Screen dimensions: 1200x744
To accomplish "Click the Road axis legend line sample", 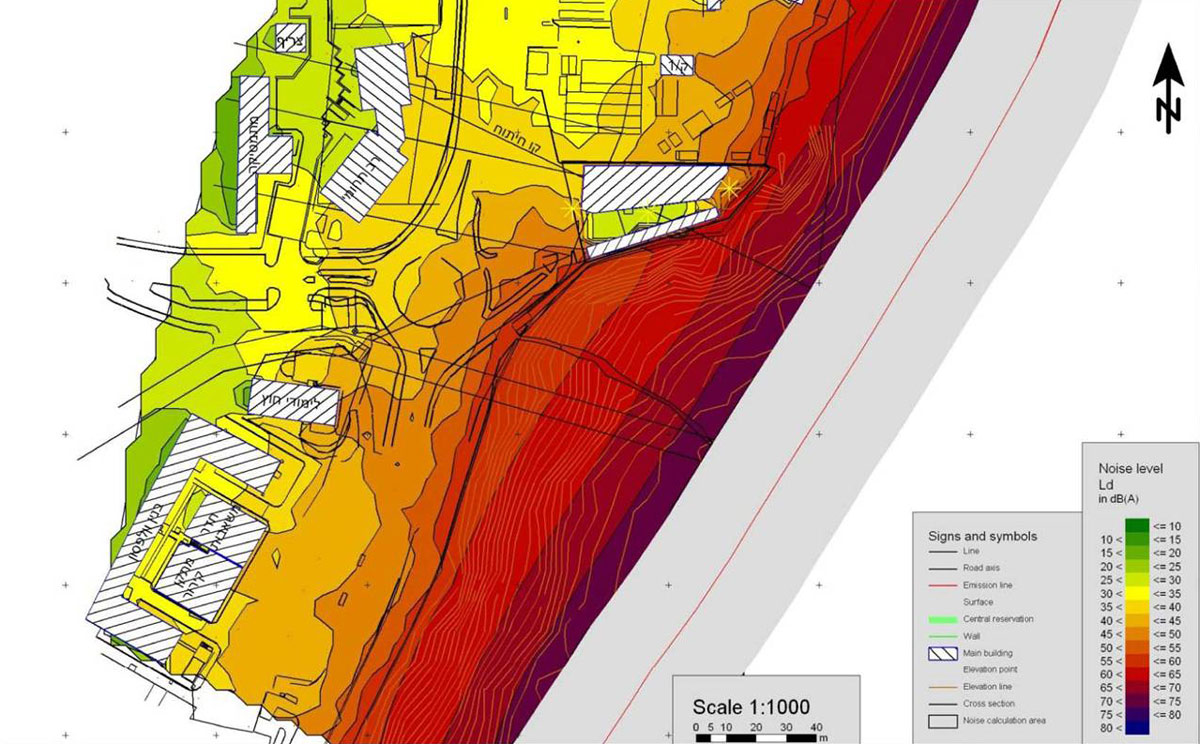I will point(941,568).
